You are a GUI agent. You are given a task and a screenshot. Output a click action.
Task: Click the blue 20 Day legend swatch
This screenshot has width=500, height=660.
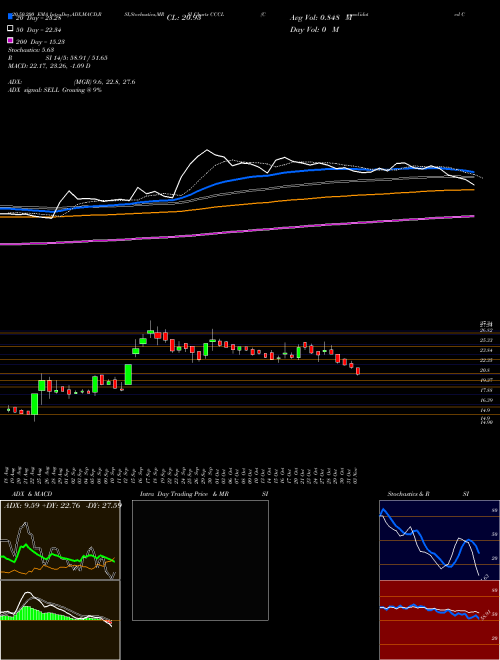[10, 17]
